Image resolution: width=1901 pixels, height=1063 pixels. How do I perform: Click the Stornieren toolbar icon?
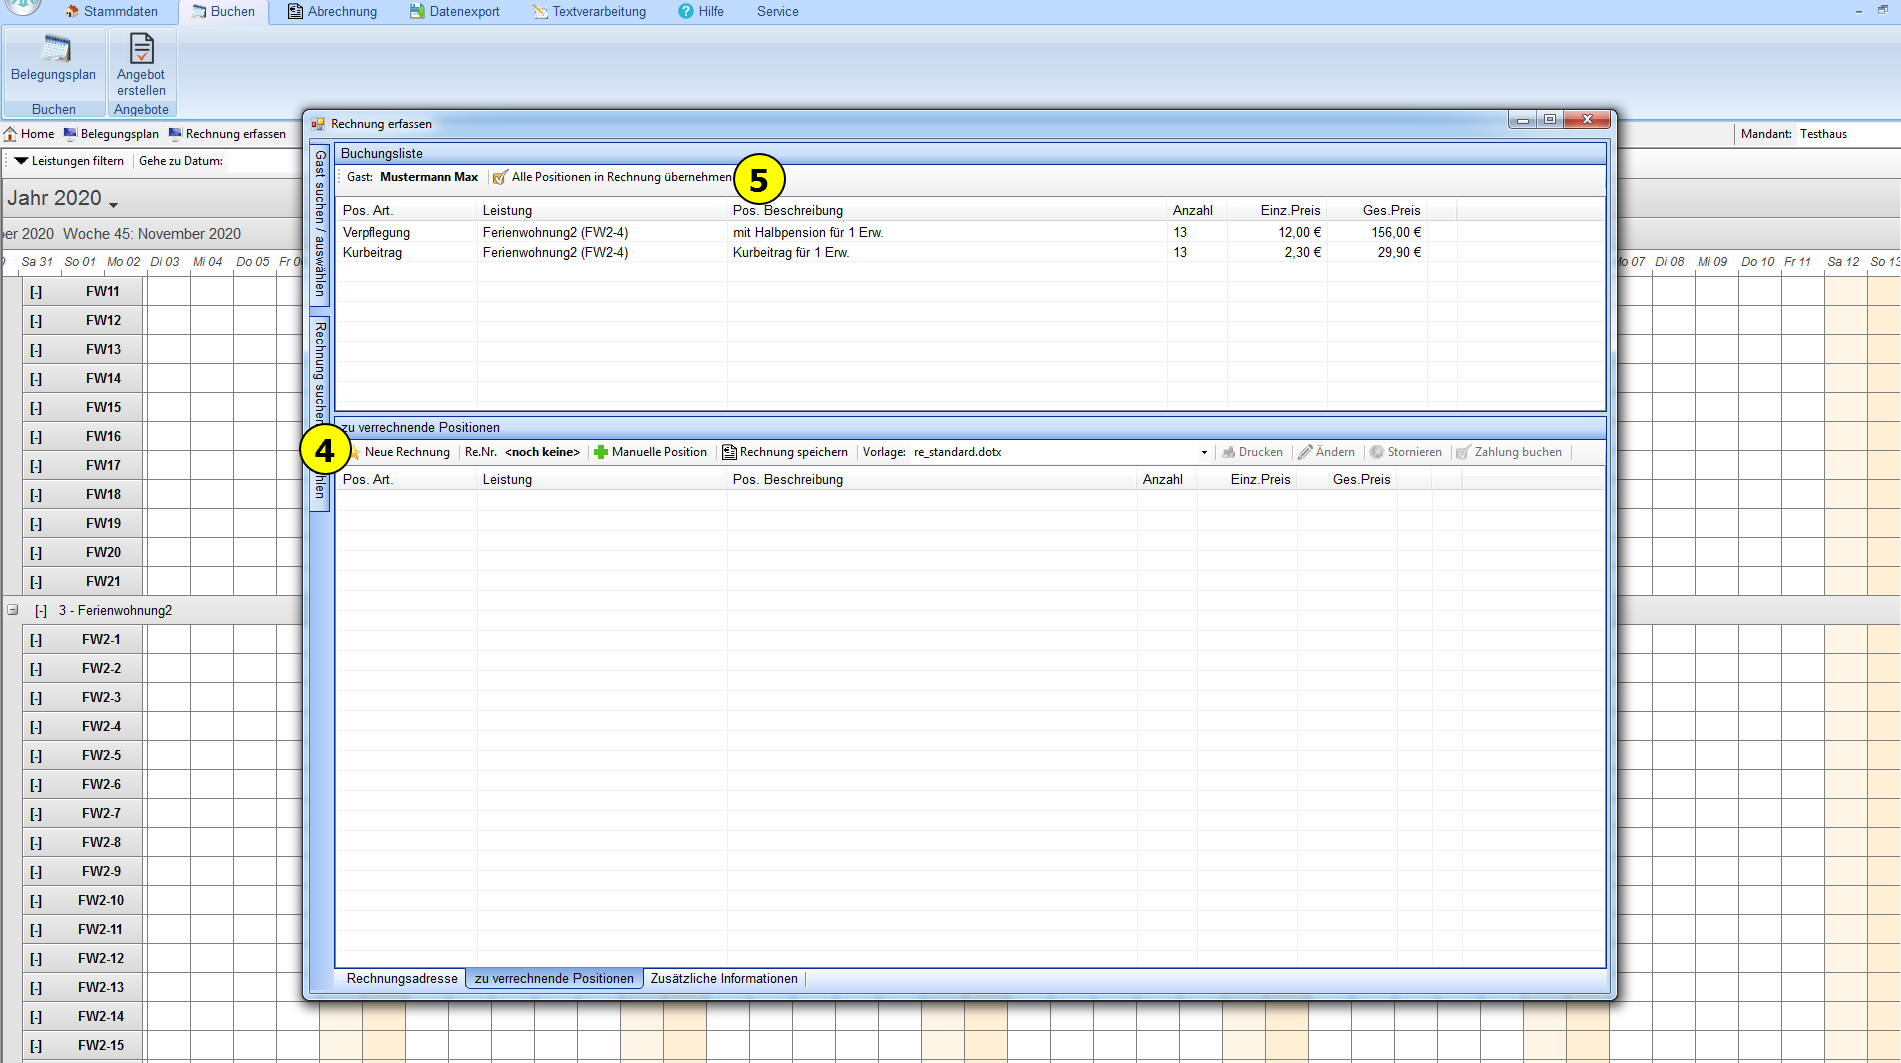coord(1377,452)
